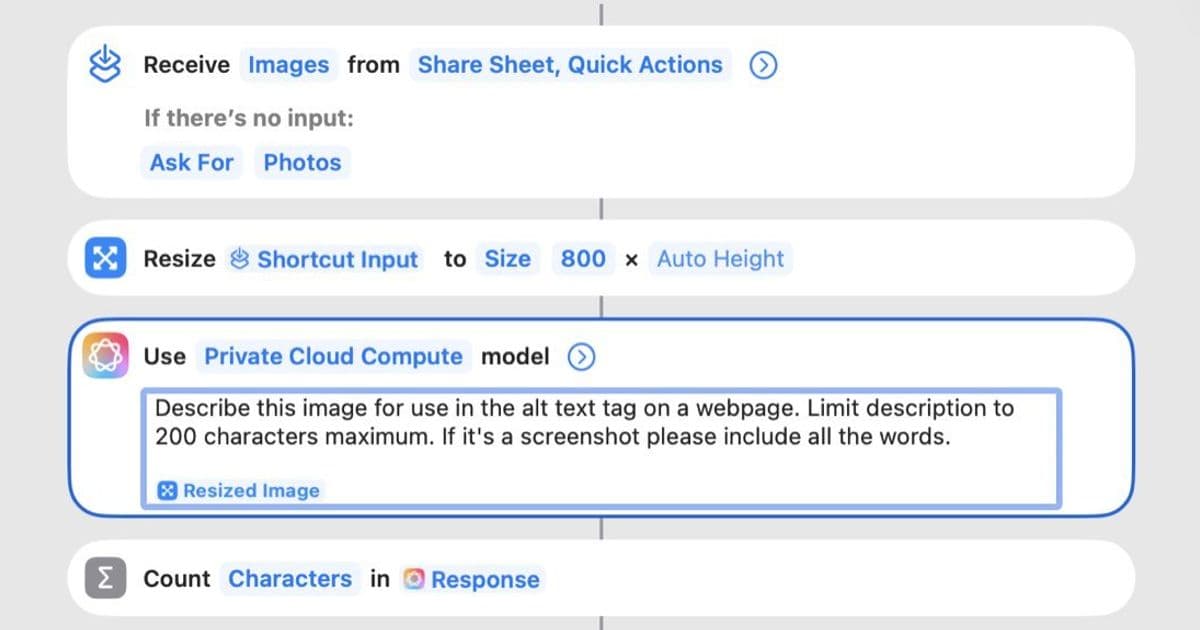Screen dimensions: 1200x630
Task: Expand Receive action options chevron
Action: (764, 66)
